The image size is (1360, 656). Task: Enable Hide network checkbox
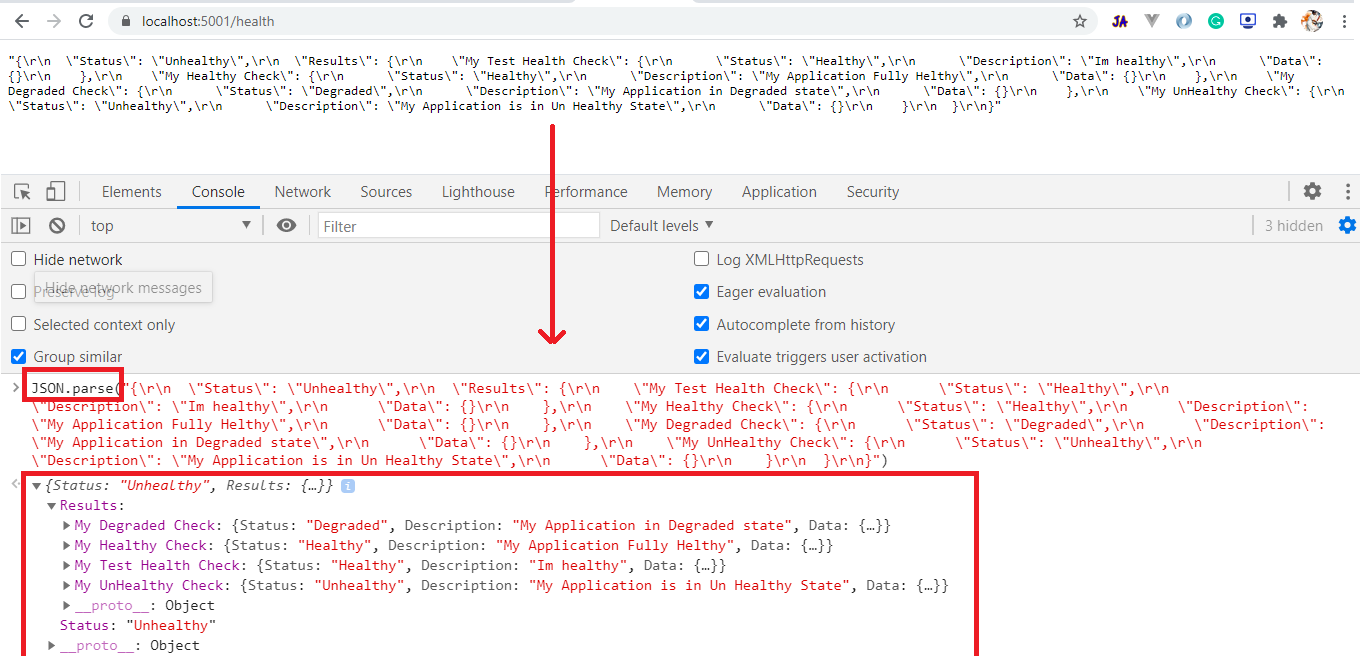click(19, 259)
